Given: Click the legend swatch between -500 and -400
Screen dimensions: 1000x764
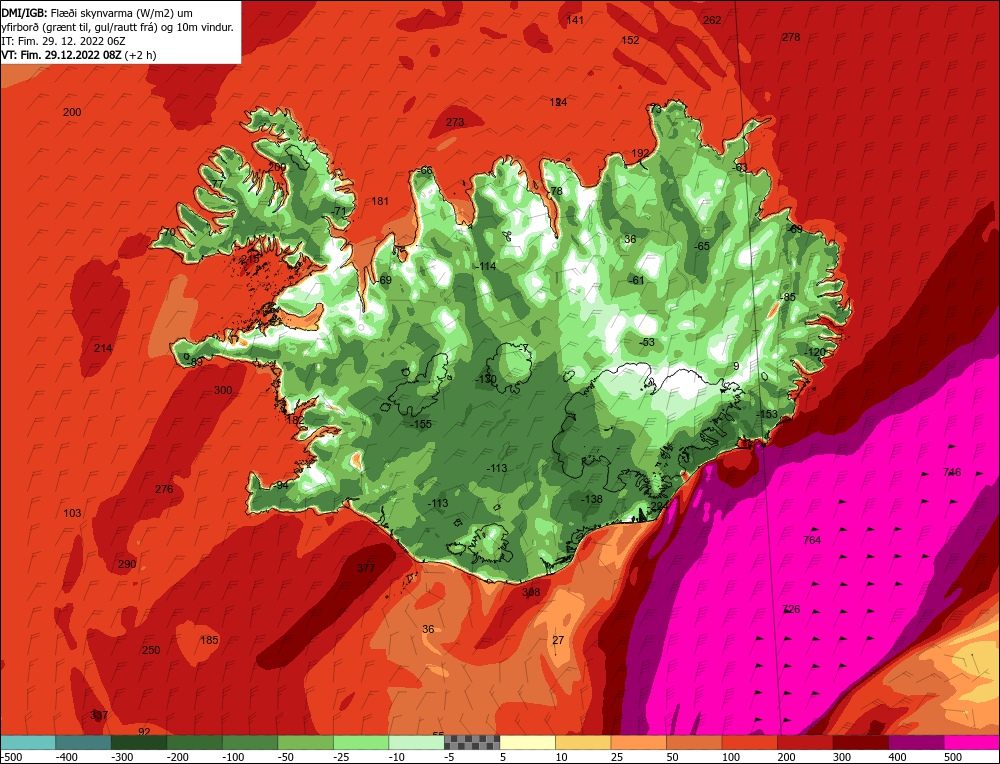Looking at the screenshot, I should pyautogui.click(x=28, y=742).
